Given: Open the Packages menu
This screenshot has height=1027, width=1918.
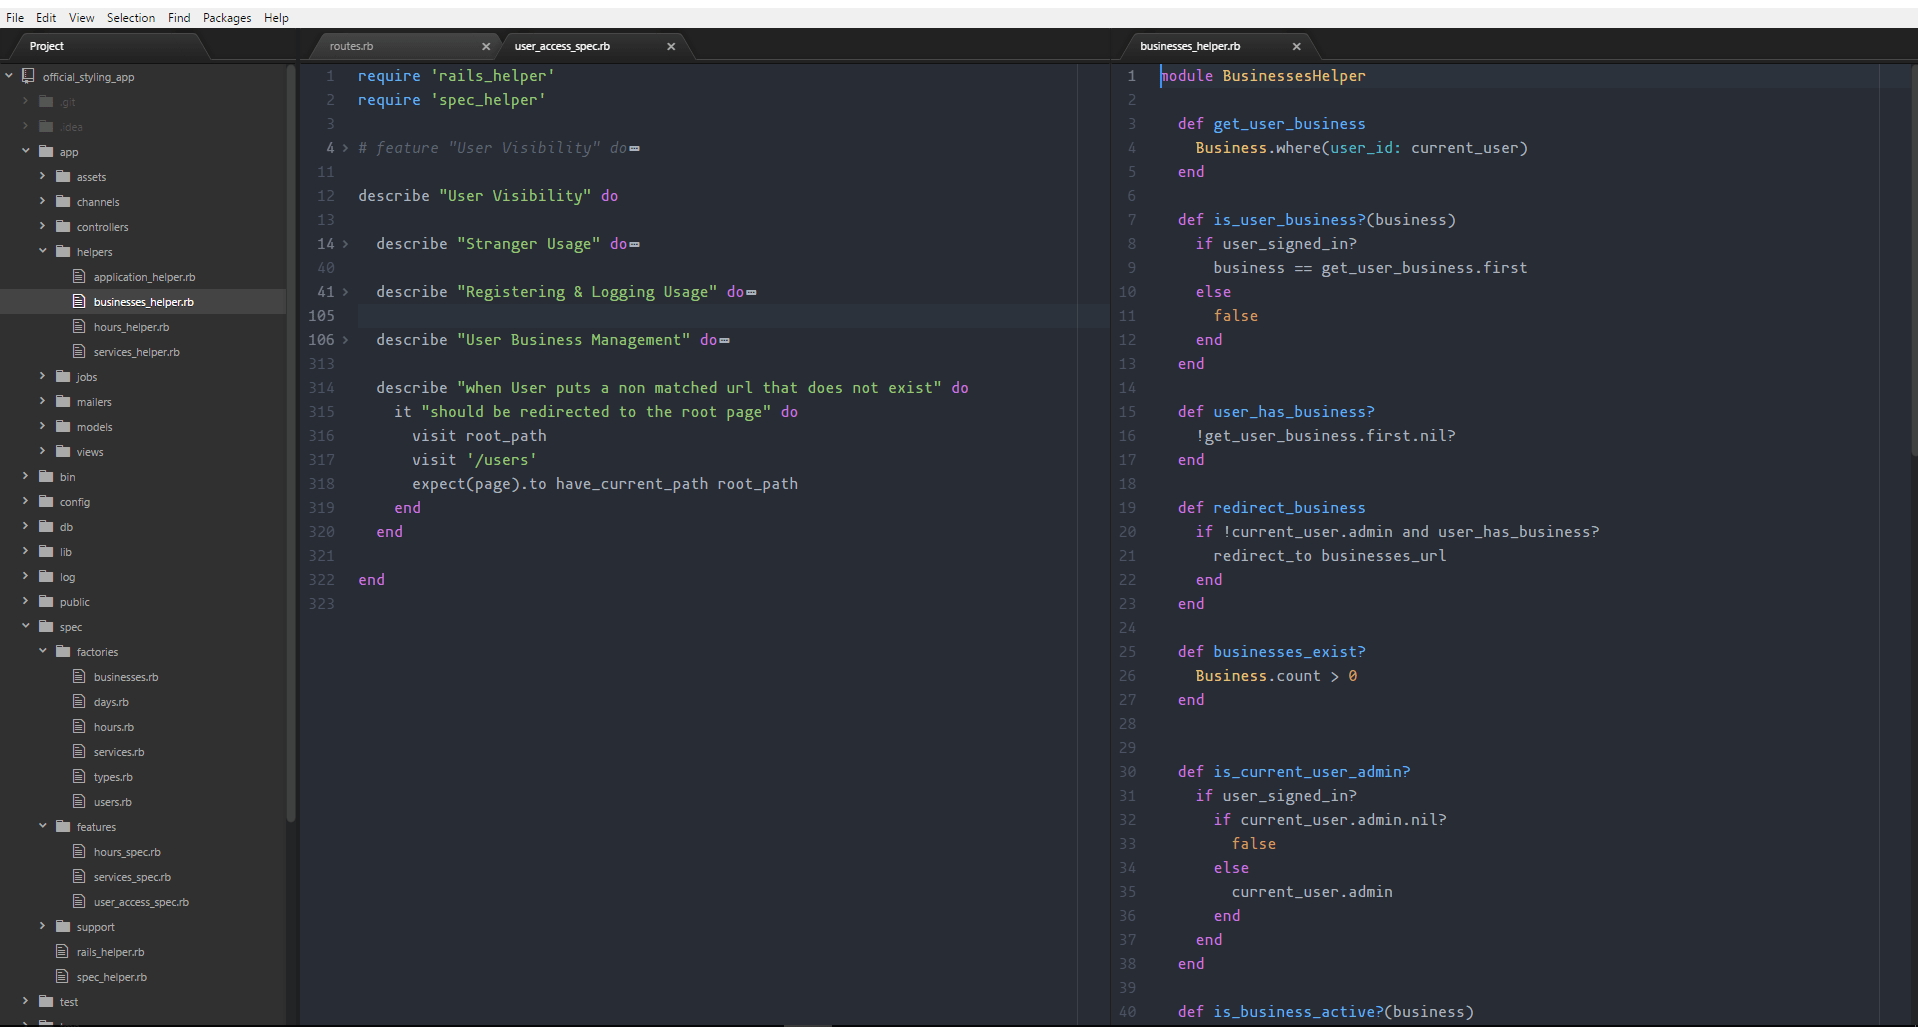Looking at the screenshot, I should 227,18.
